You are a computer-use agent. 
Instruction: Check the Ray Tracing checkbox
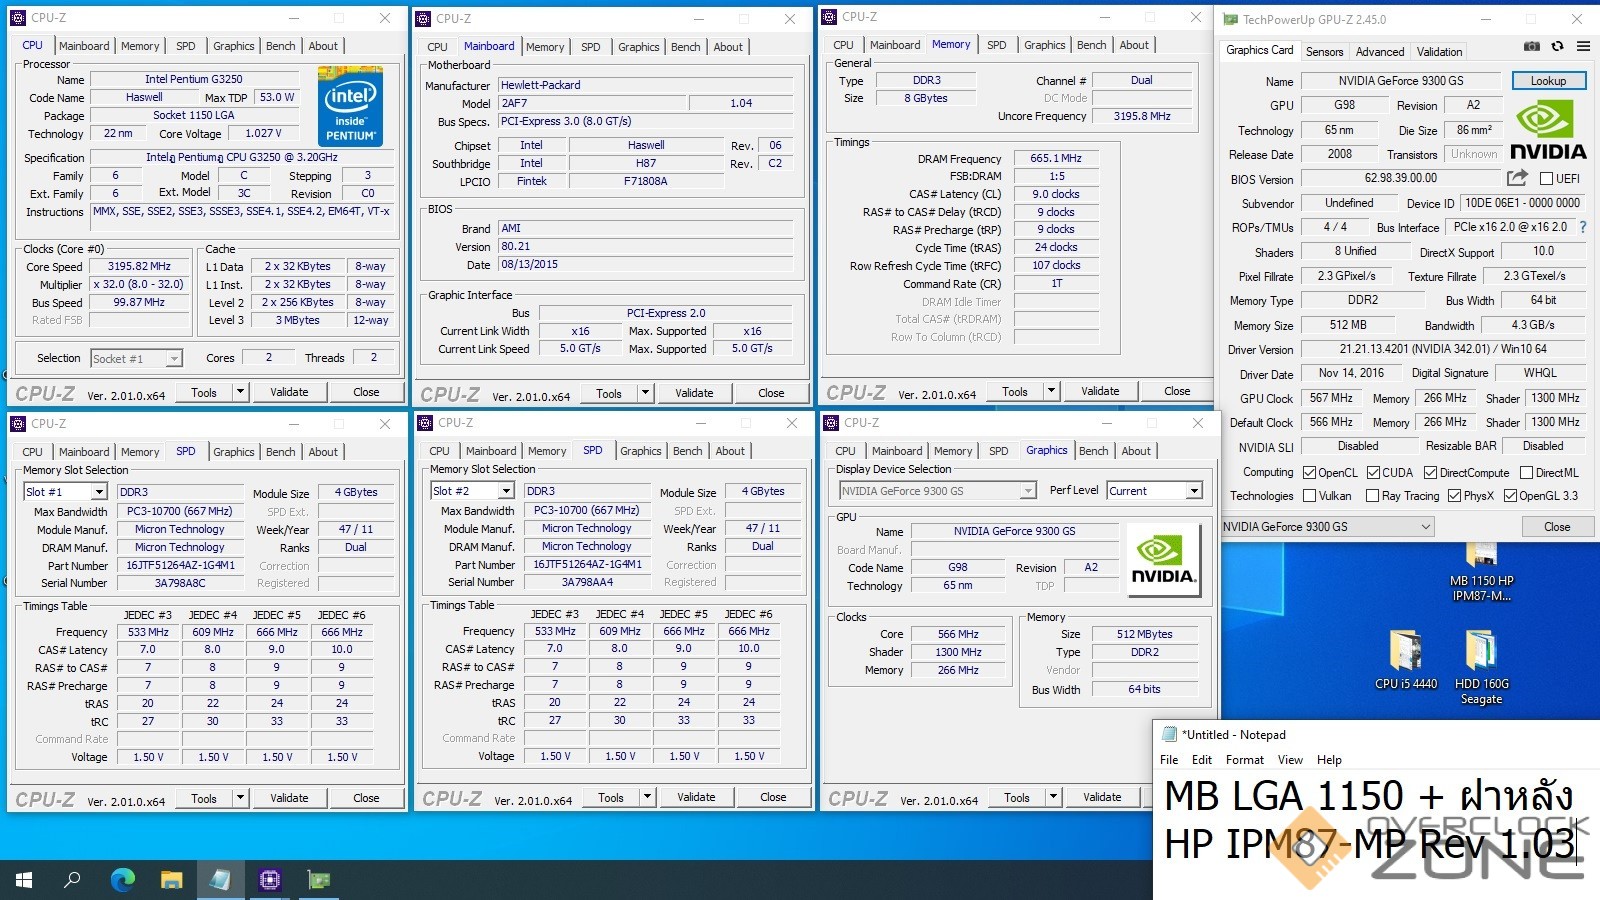[1372, 496]
